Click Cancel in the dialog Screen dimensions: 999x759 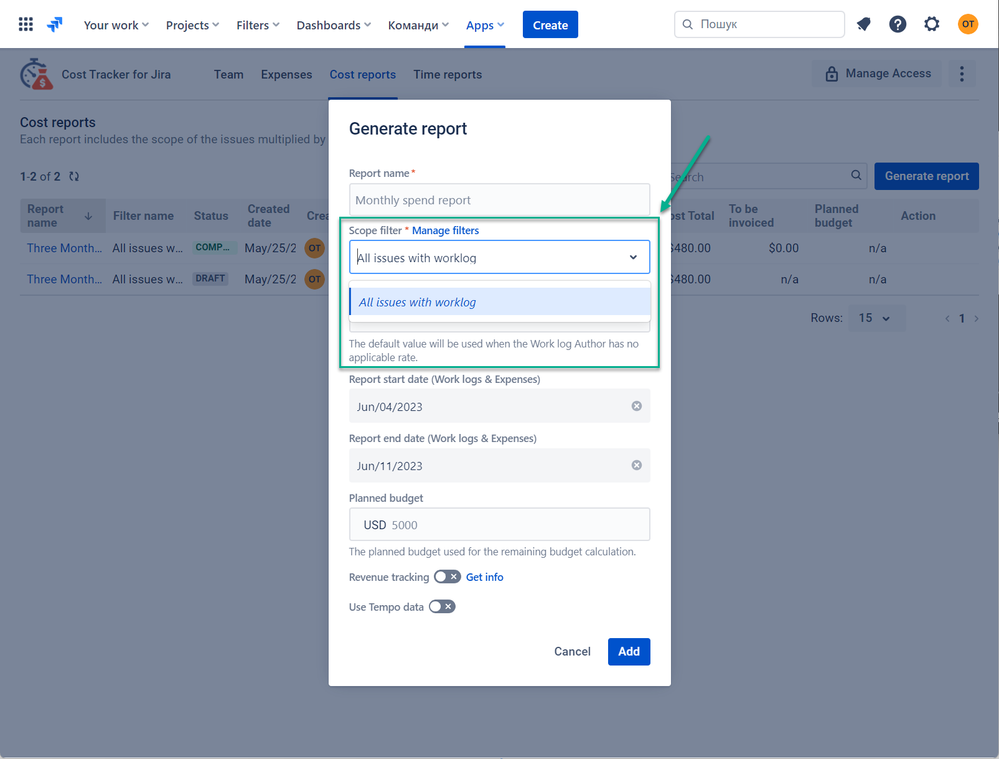pyautogui.click(x=572, y=651)
